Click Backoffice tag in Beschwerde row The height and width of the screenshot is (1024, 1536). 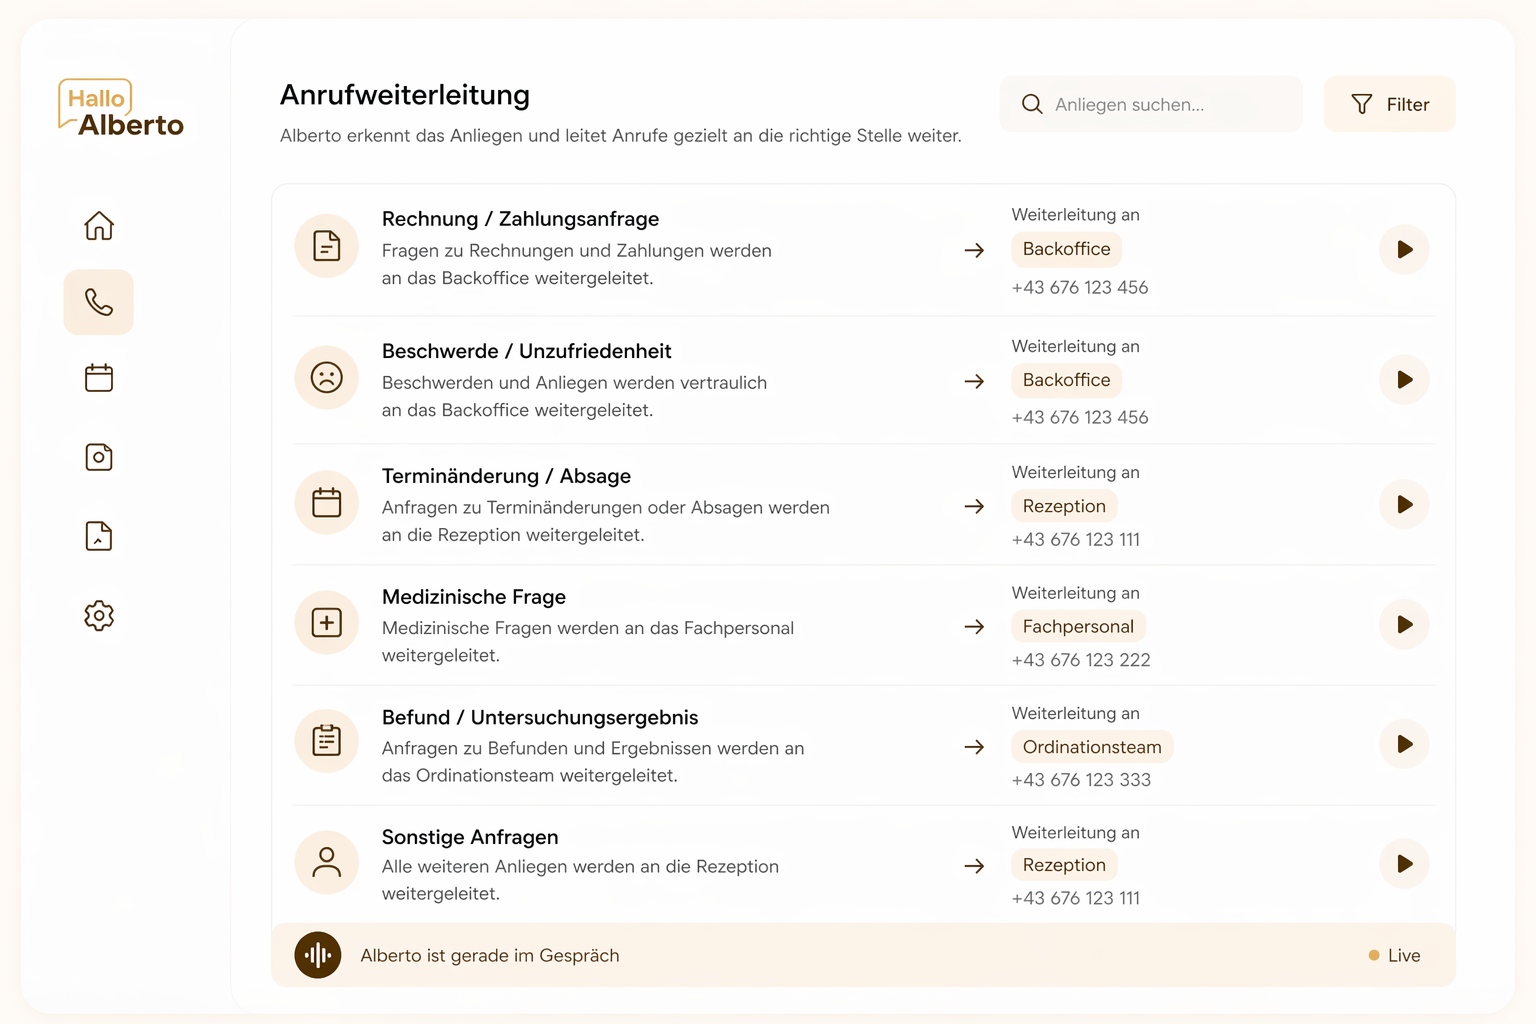click(x=1066, y=380)
